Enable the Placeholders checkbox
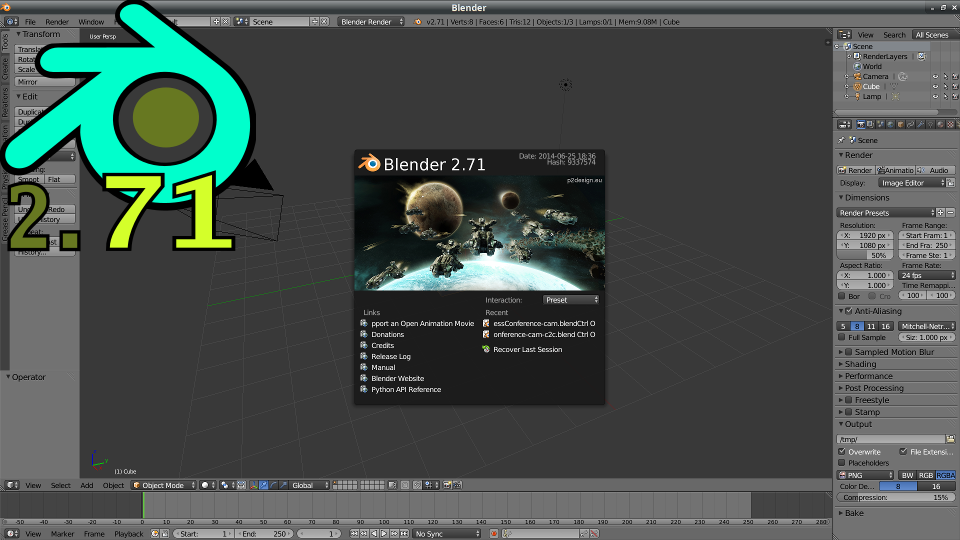960x540 pixels. [842, 463]
